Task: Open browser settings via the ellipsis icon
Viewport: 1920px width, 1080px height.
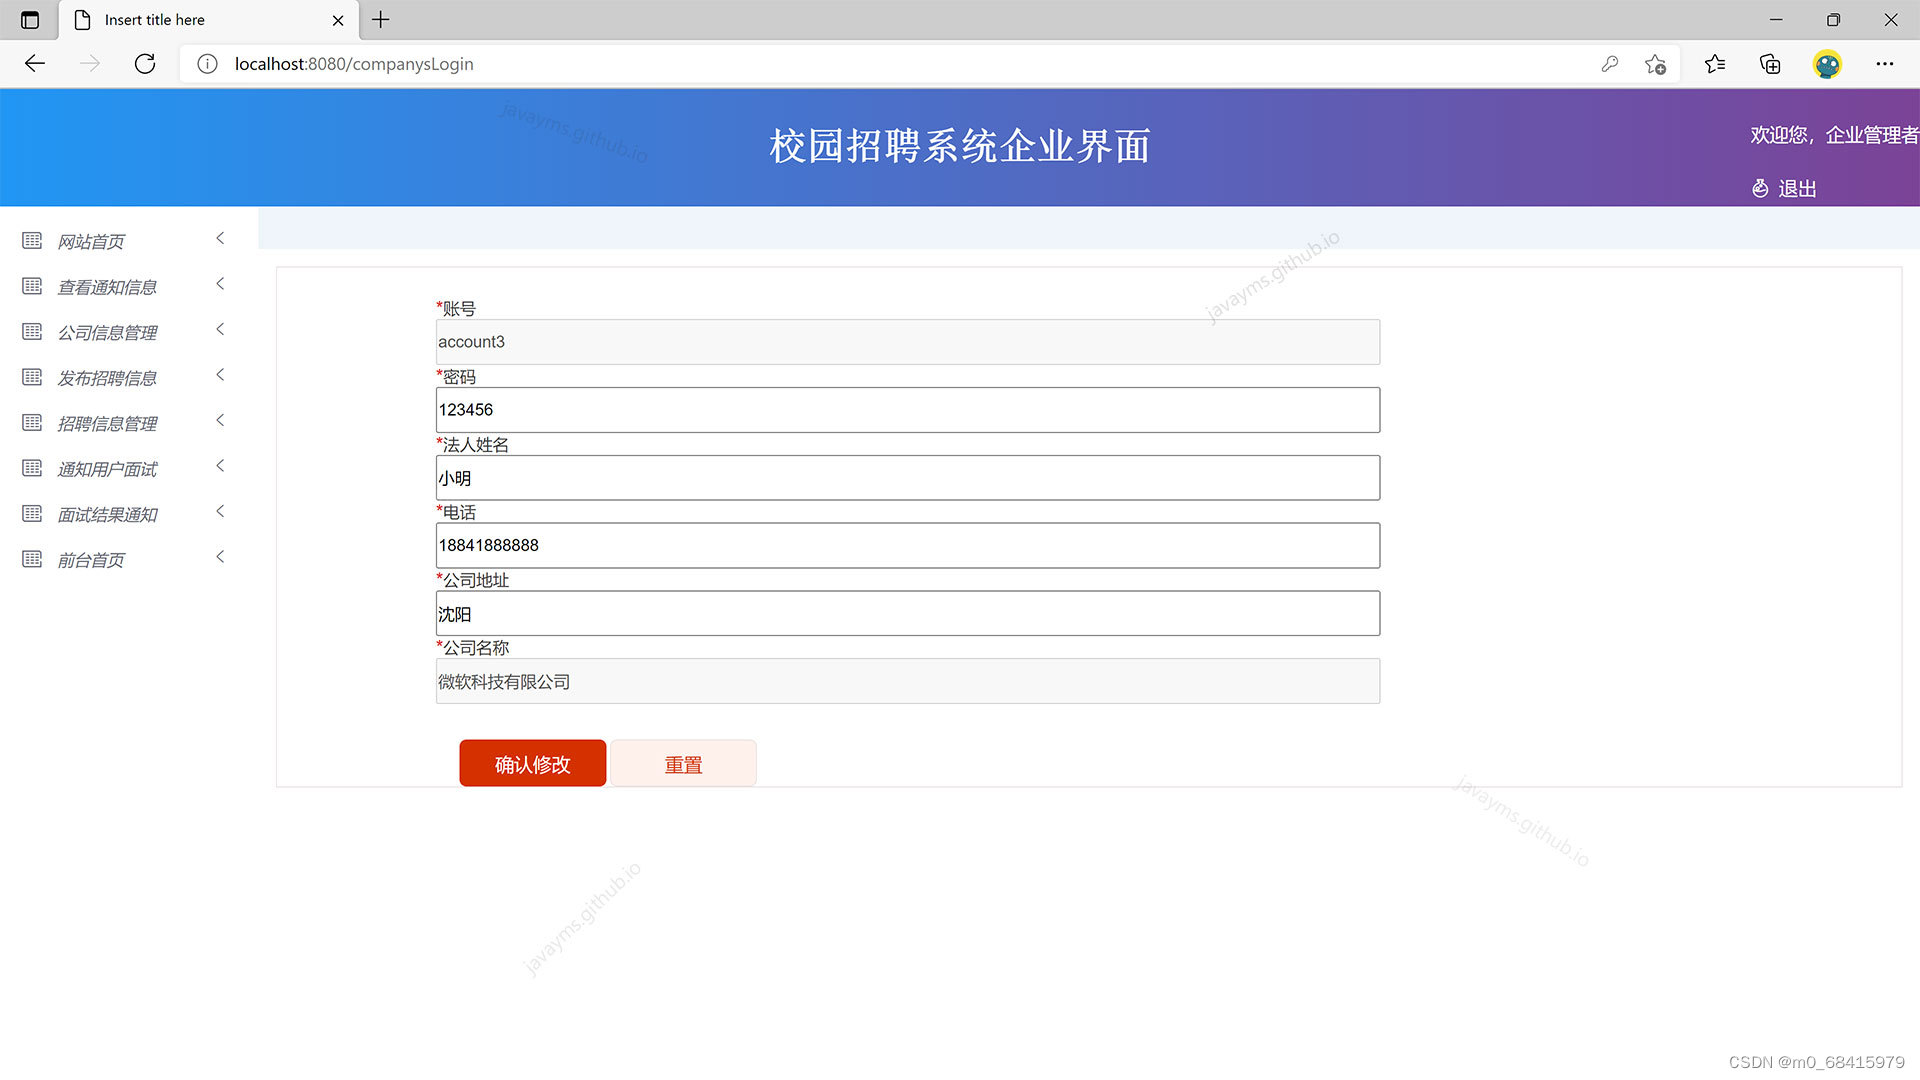Action: pyautogui.click(x=1885, y=63)
